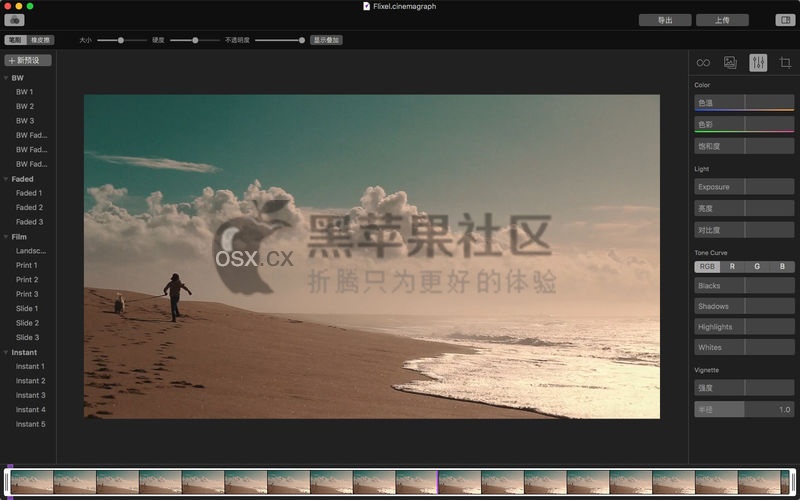
Task: Click the 色温 temperature slider
Action: pos(744,103)
